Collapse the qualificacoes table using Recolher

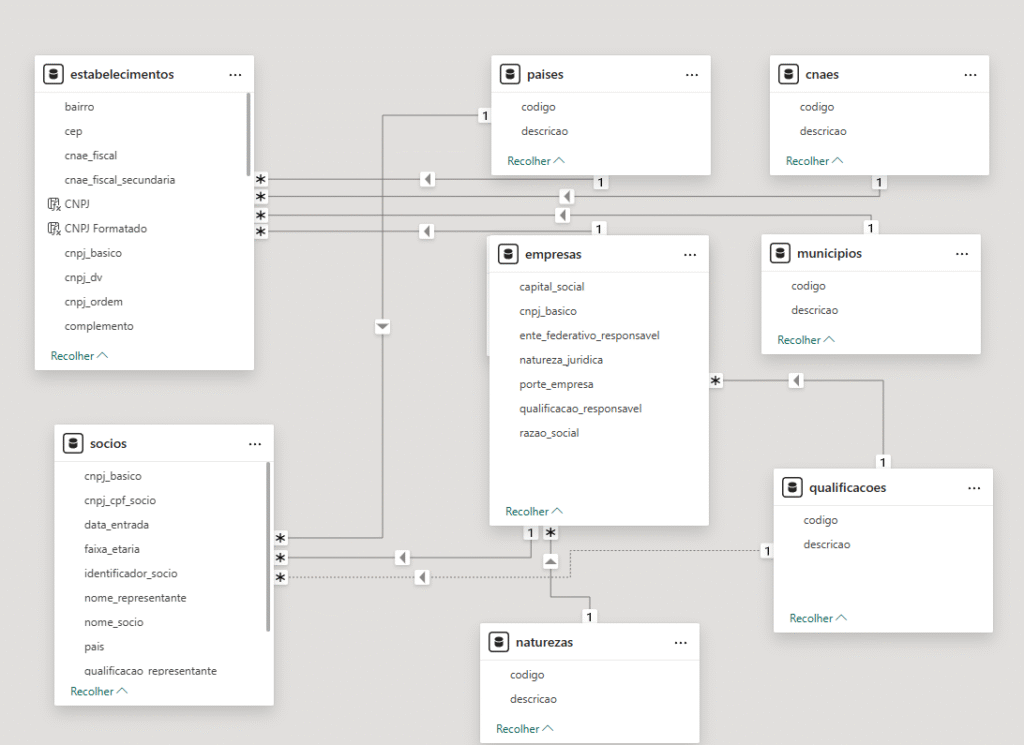817,618
